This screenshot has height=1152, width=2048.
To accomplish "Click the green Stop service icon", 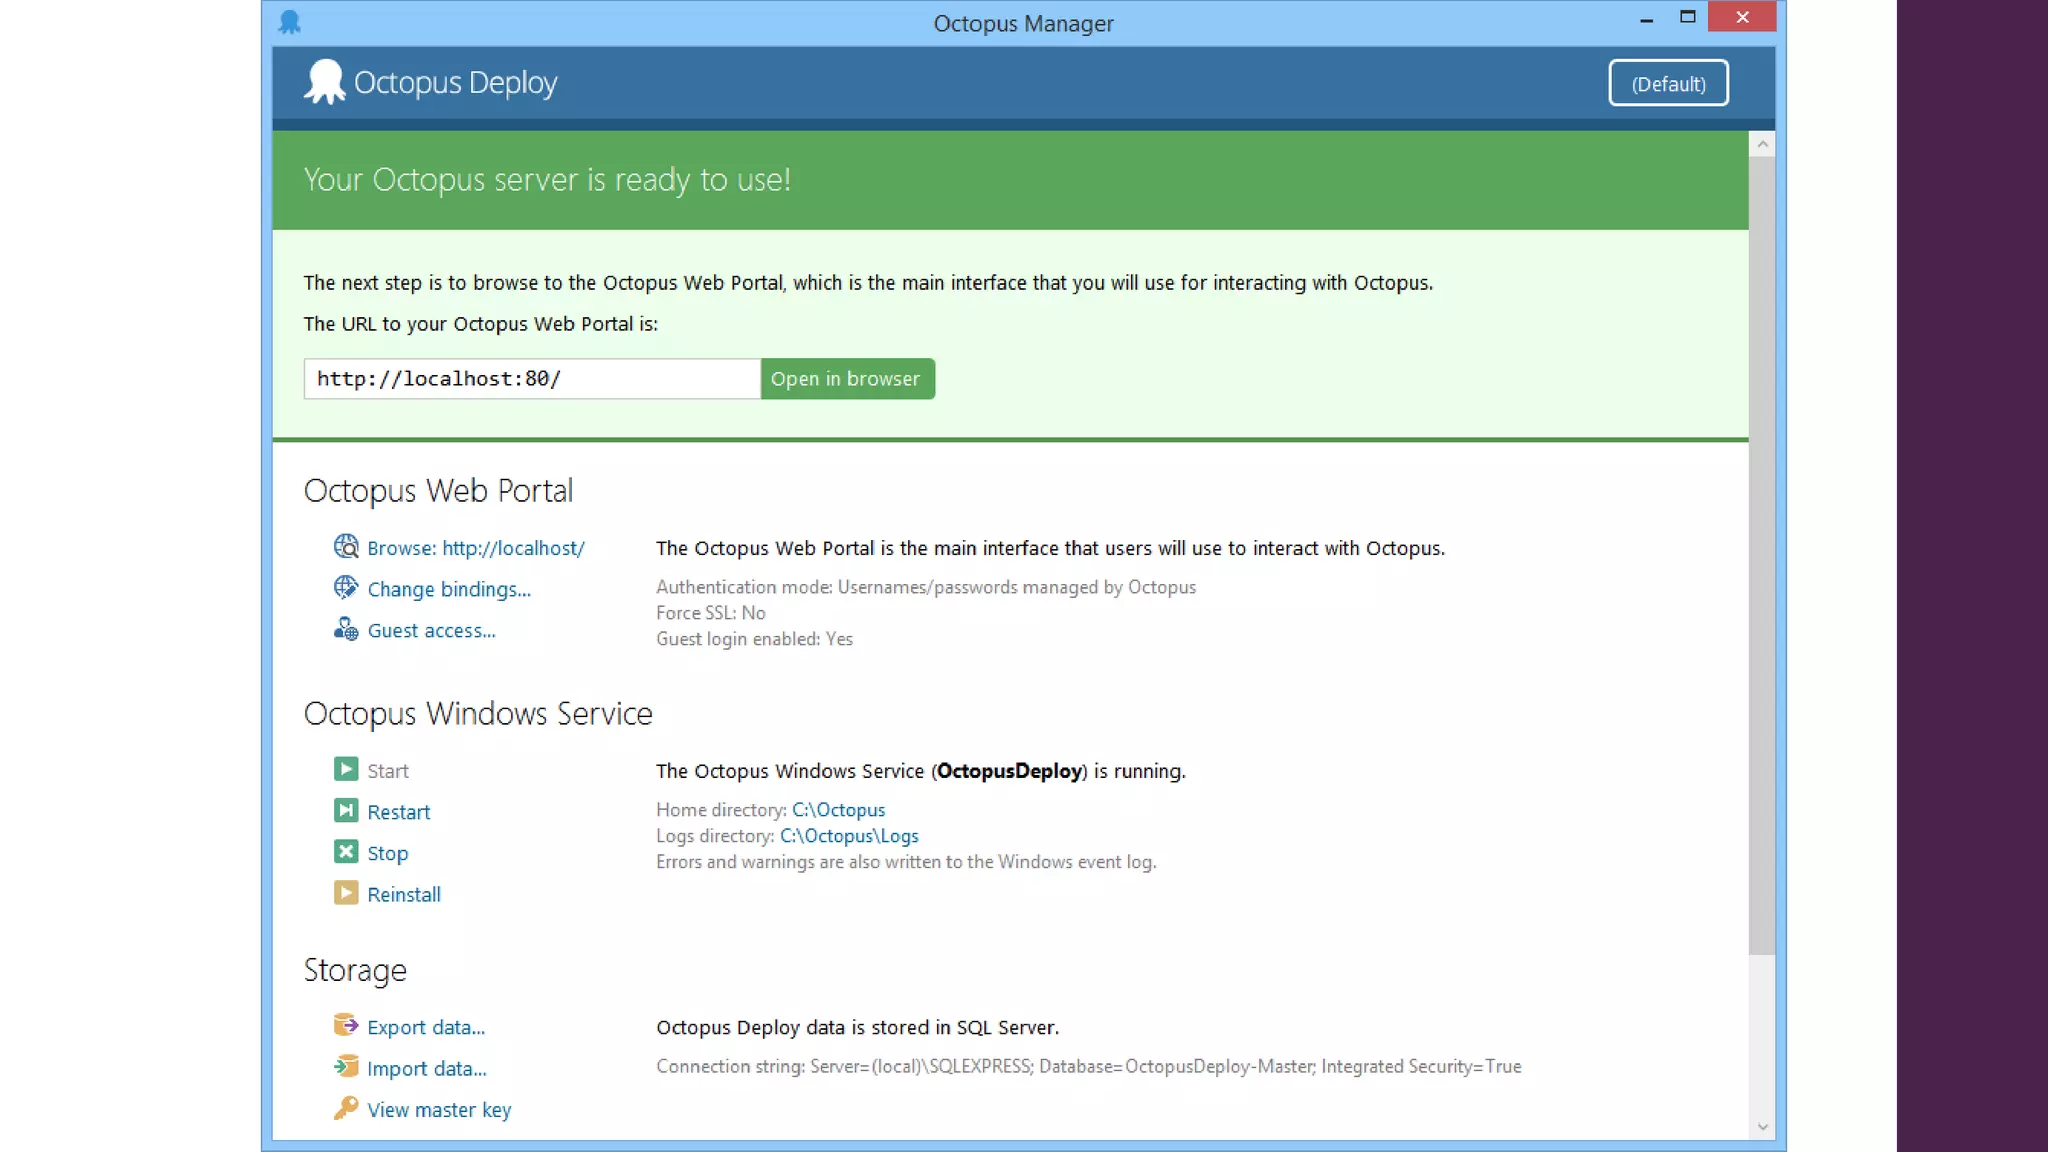I will point(346,852).
